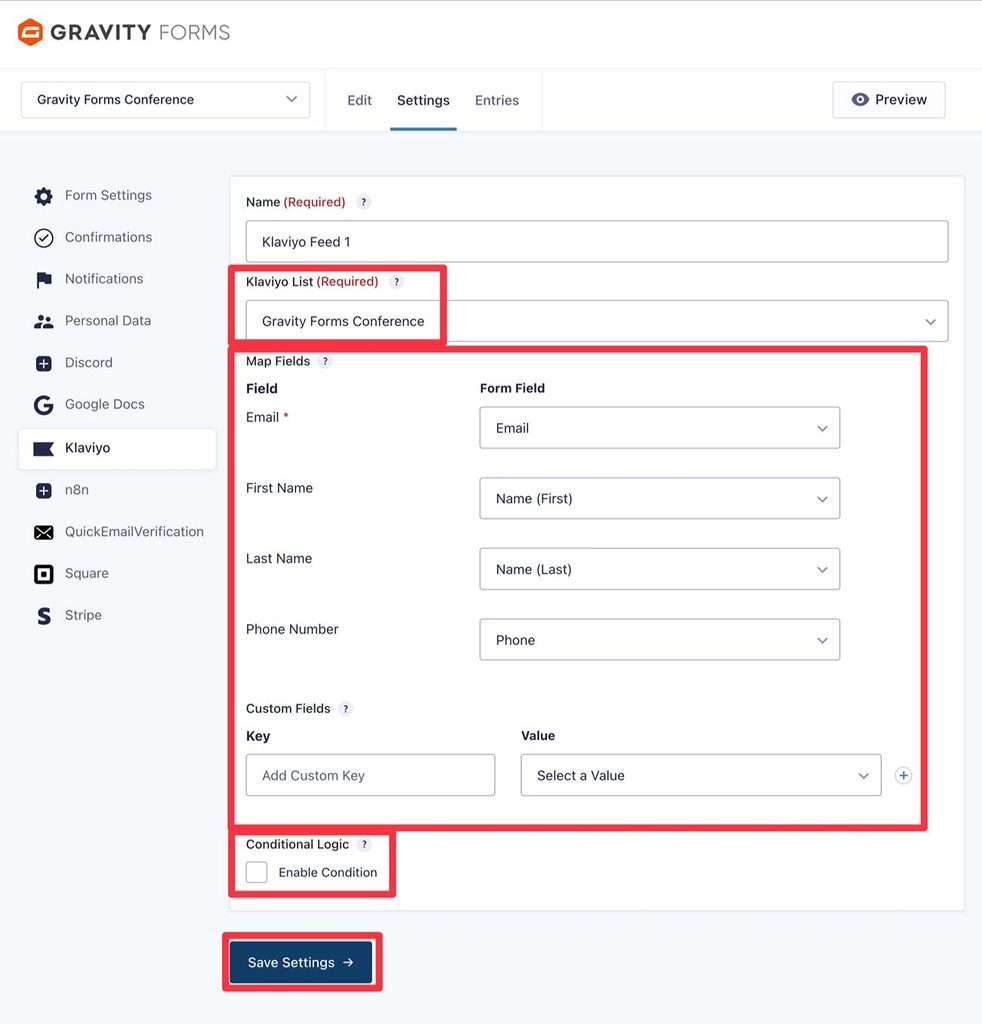Click the eye icon in Preview button

pyautogui.click(x=860, y=99)
